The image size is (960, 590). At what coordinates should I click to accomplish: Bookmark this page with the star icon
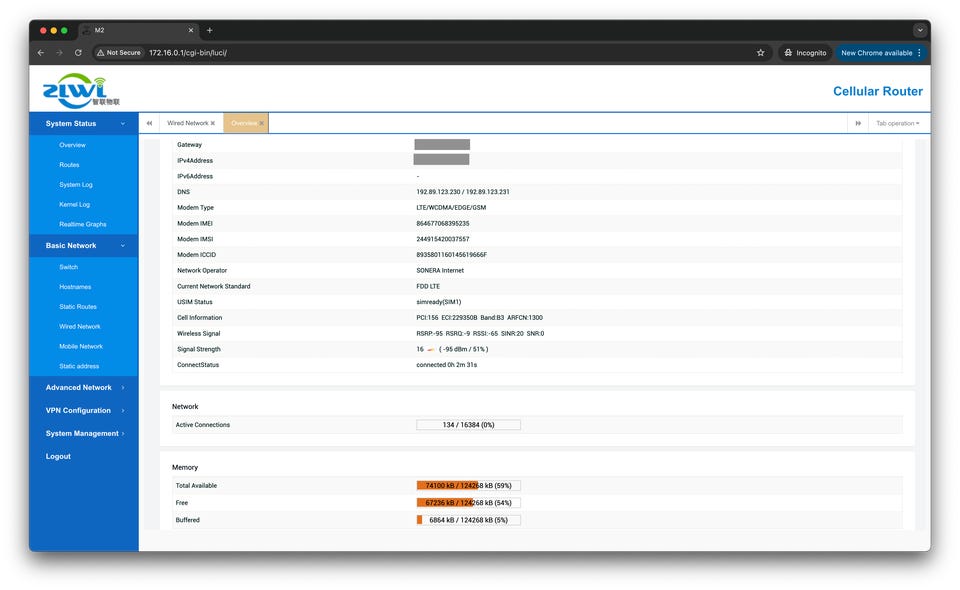(760, 53)
